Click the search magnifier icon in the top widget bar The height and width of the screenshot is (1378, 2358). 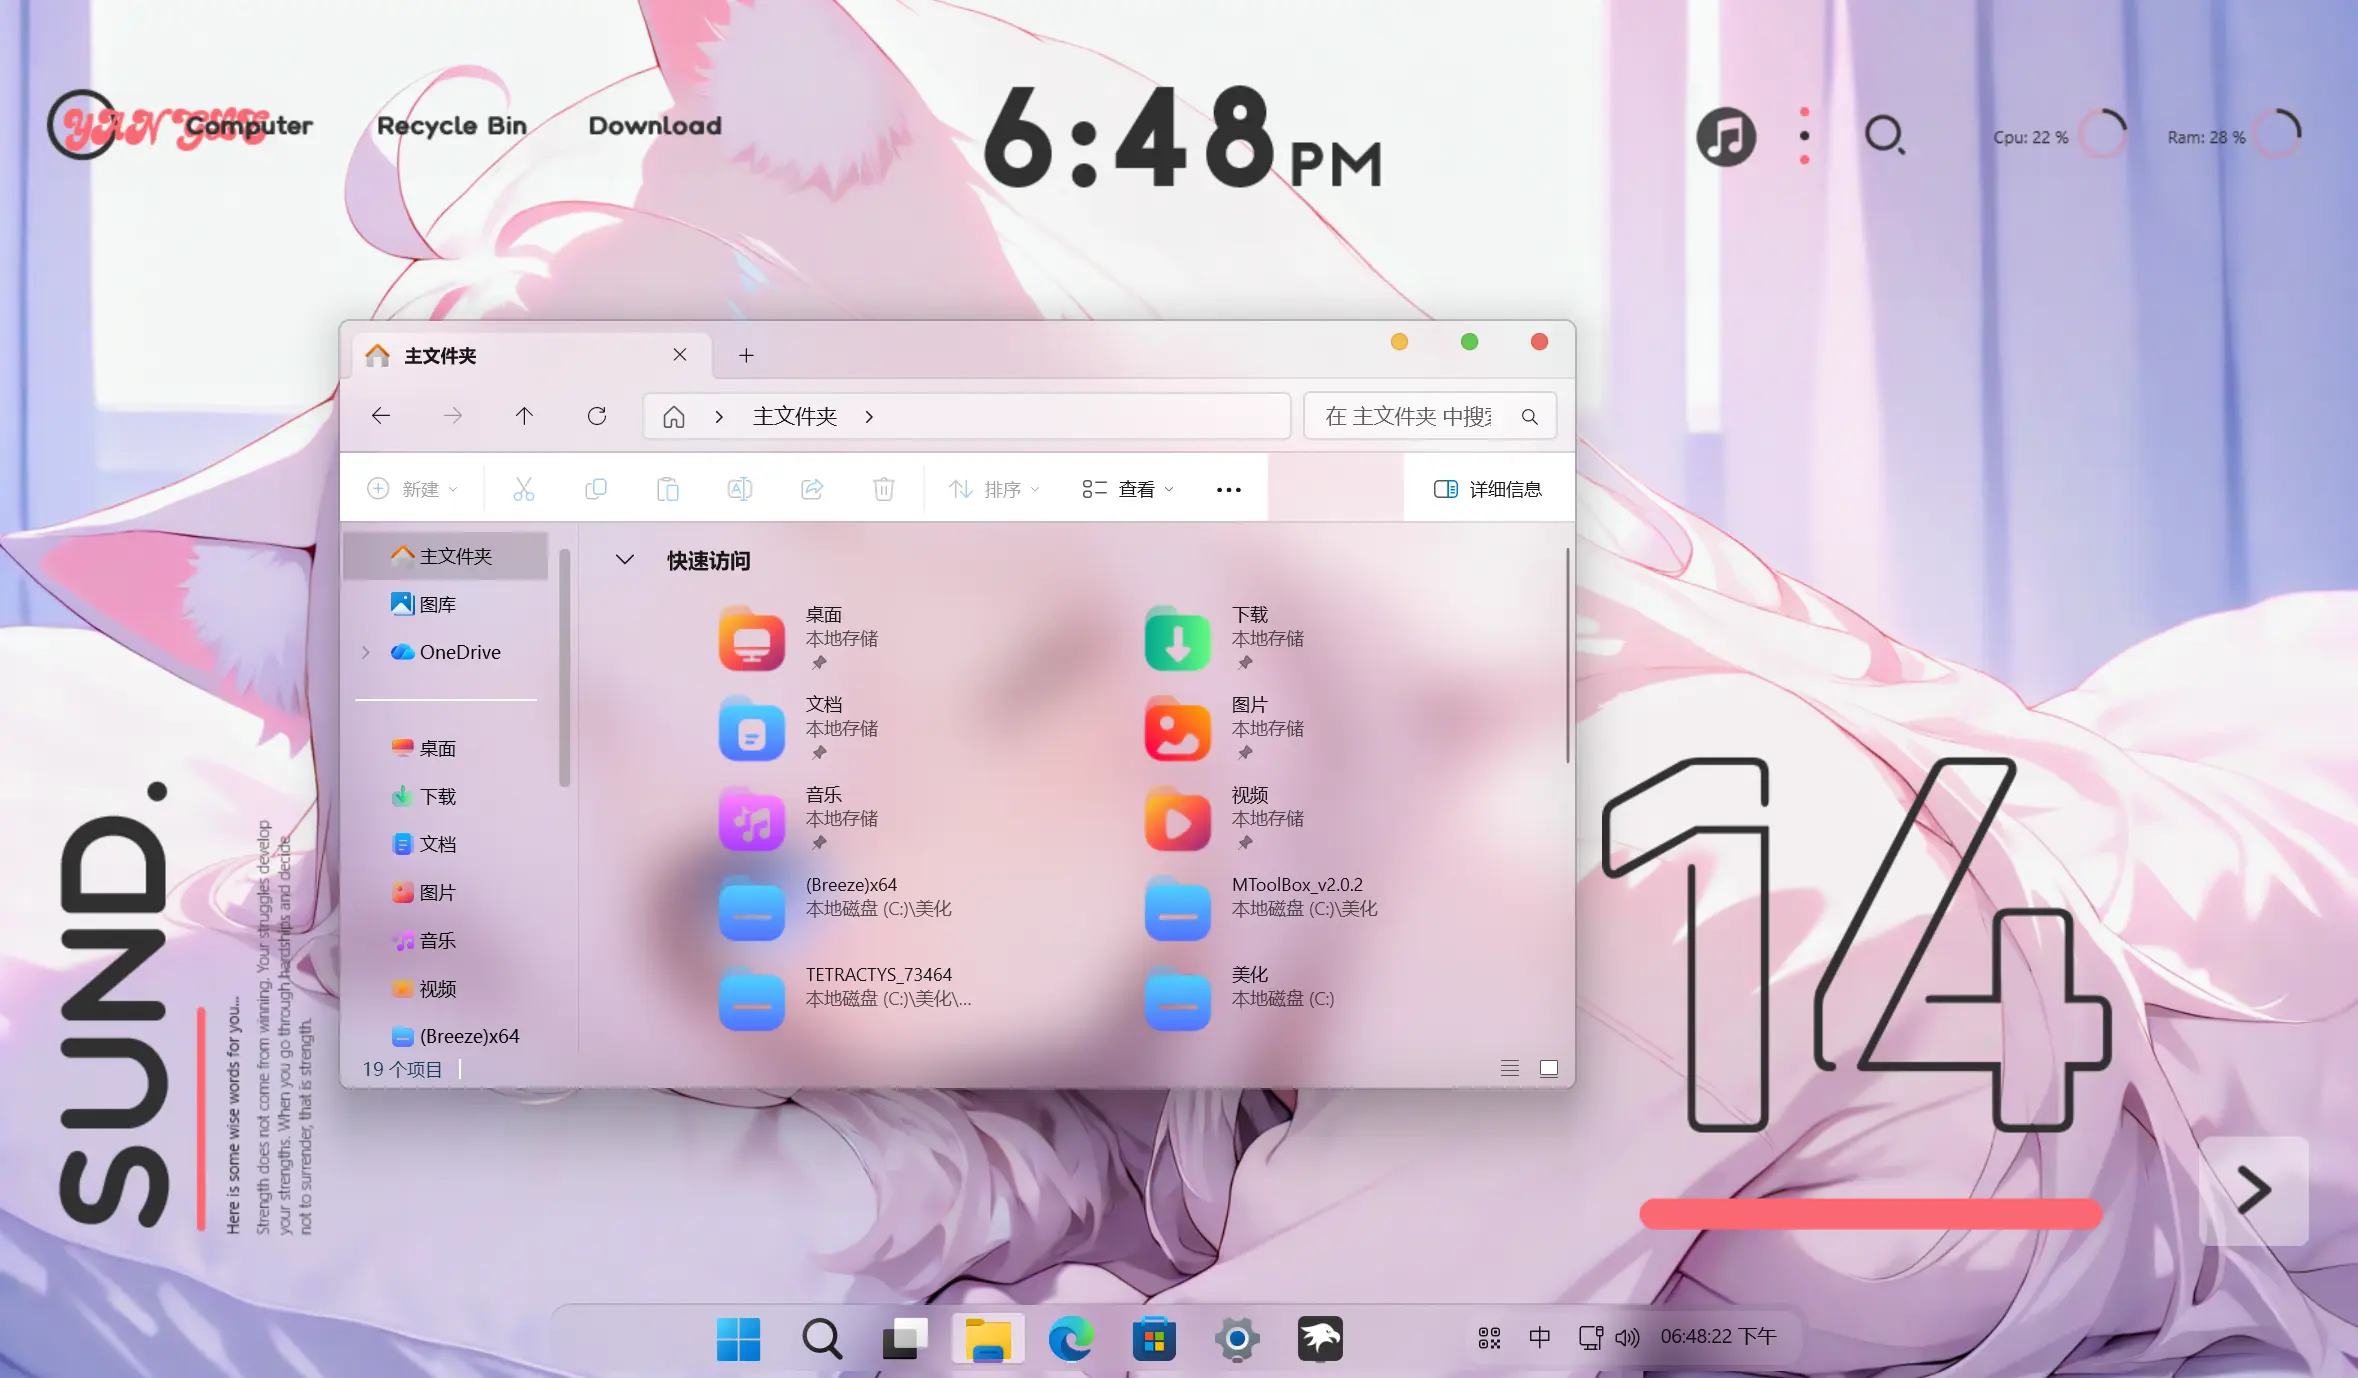coord(1884,134)
